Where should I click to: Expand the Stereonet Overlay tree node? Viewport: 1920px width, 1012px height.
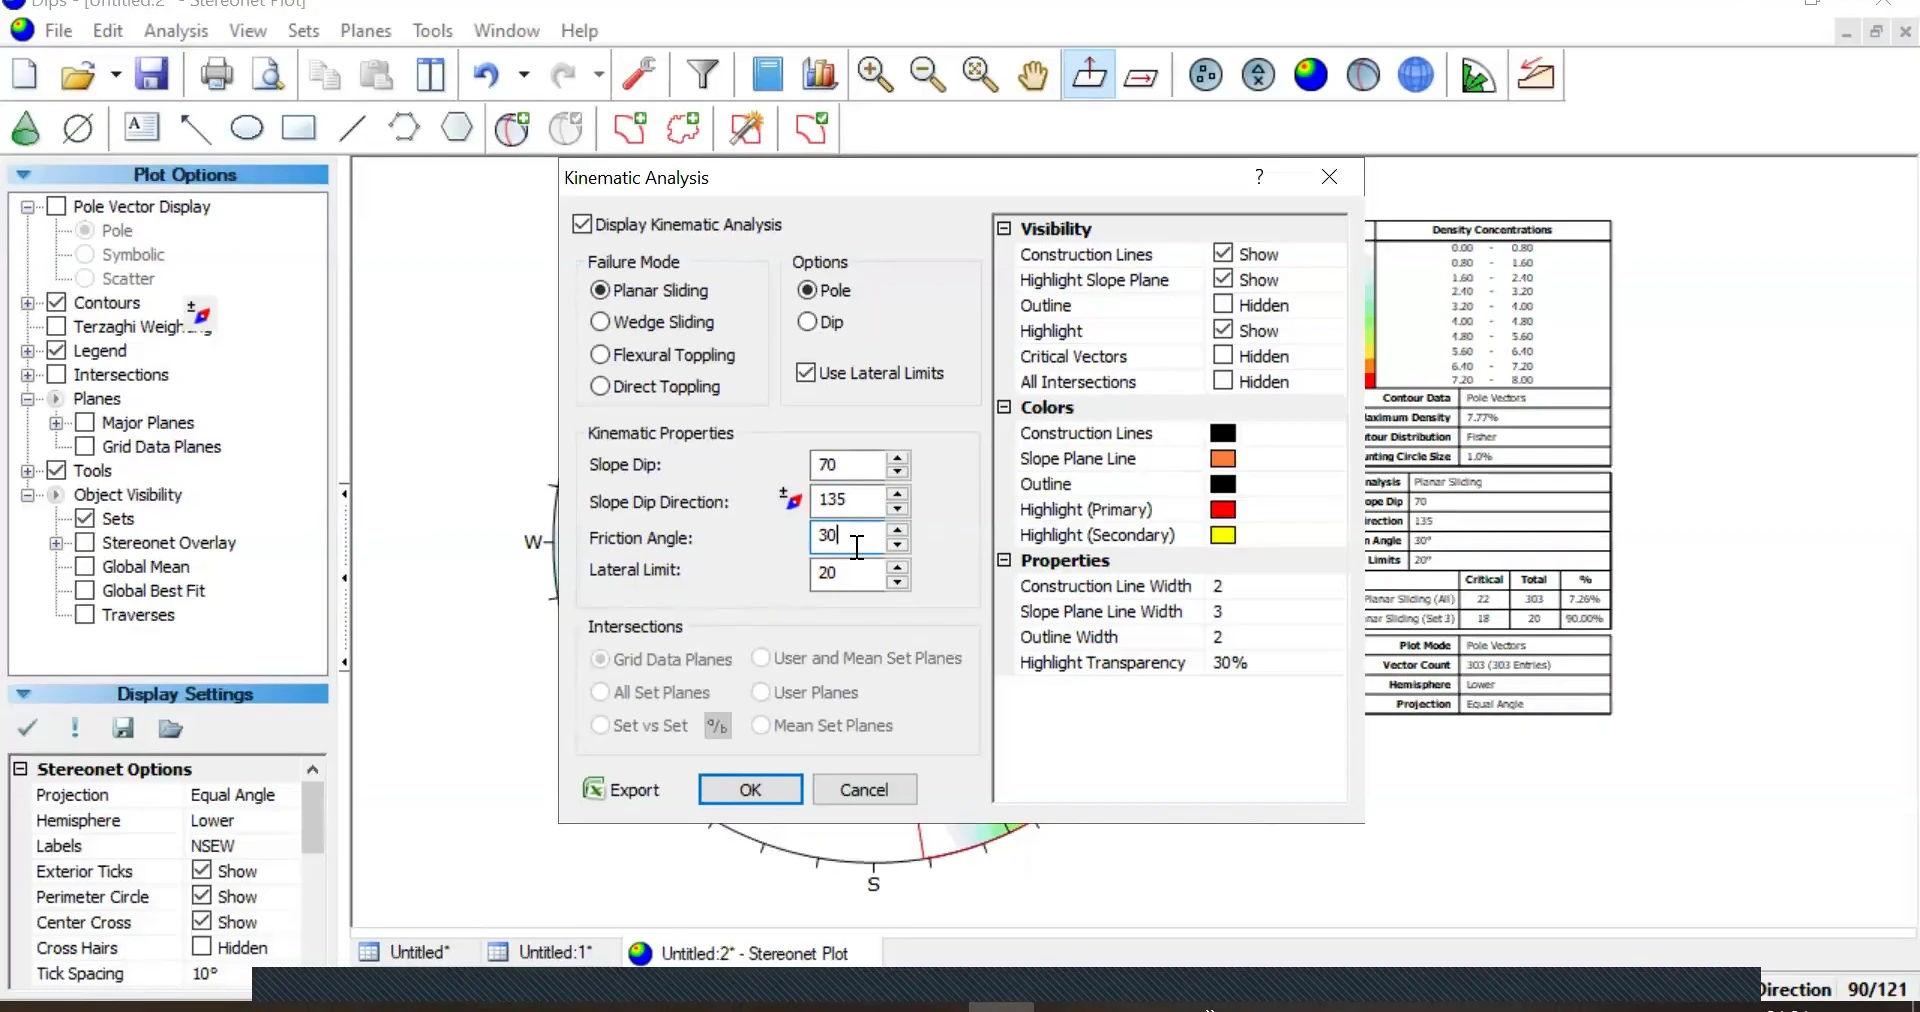pos(56,543)
